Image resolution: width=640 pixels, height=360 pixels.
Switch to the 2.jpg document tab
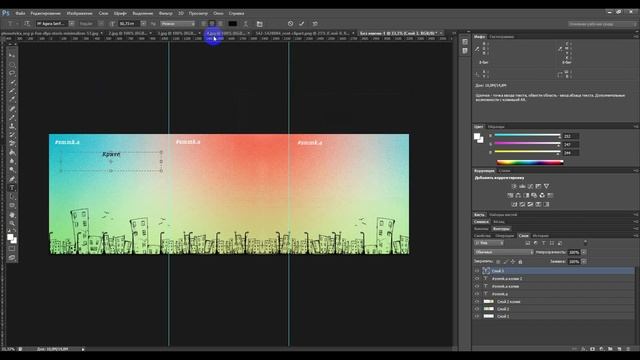pos(127,33)
